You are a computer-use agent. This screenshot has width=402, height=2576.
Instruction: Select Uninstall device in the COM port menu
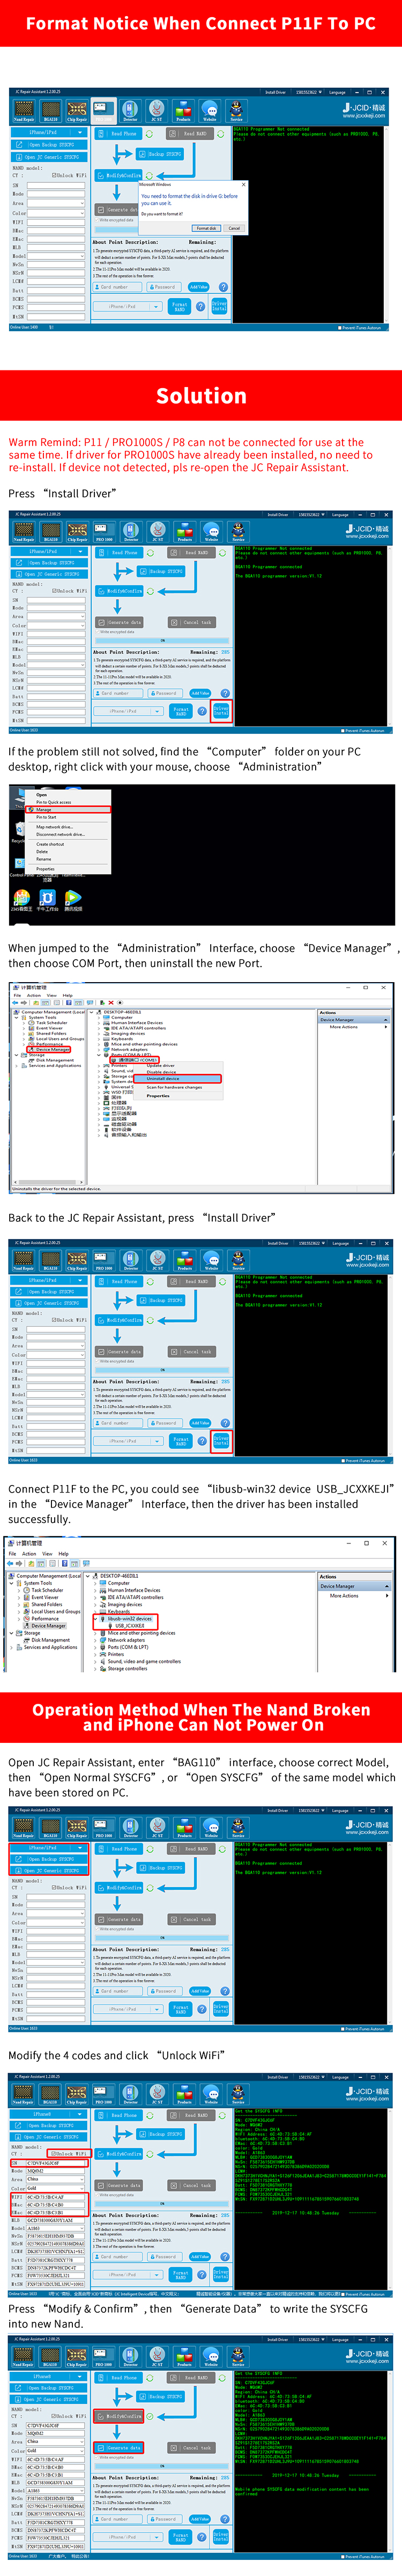tap(162, 1078)
